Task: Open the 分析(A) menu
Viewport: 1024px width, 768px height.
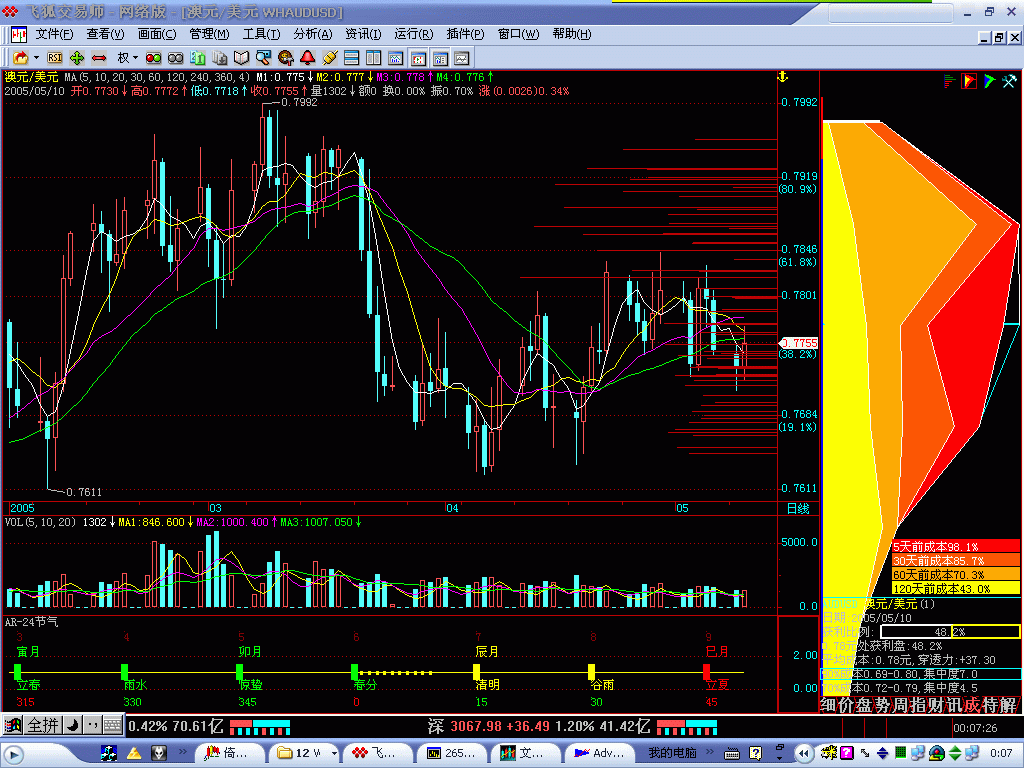Action: point(312,34)
